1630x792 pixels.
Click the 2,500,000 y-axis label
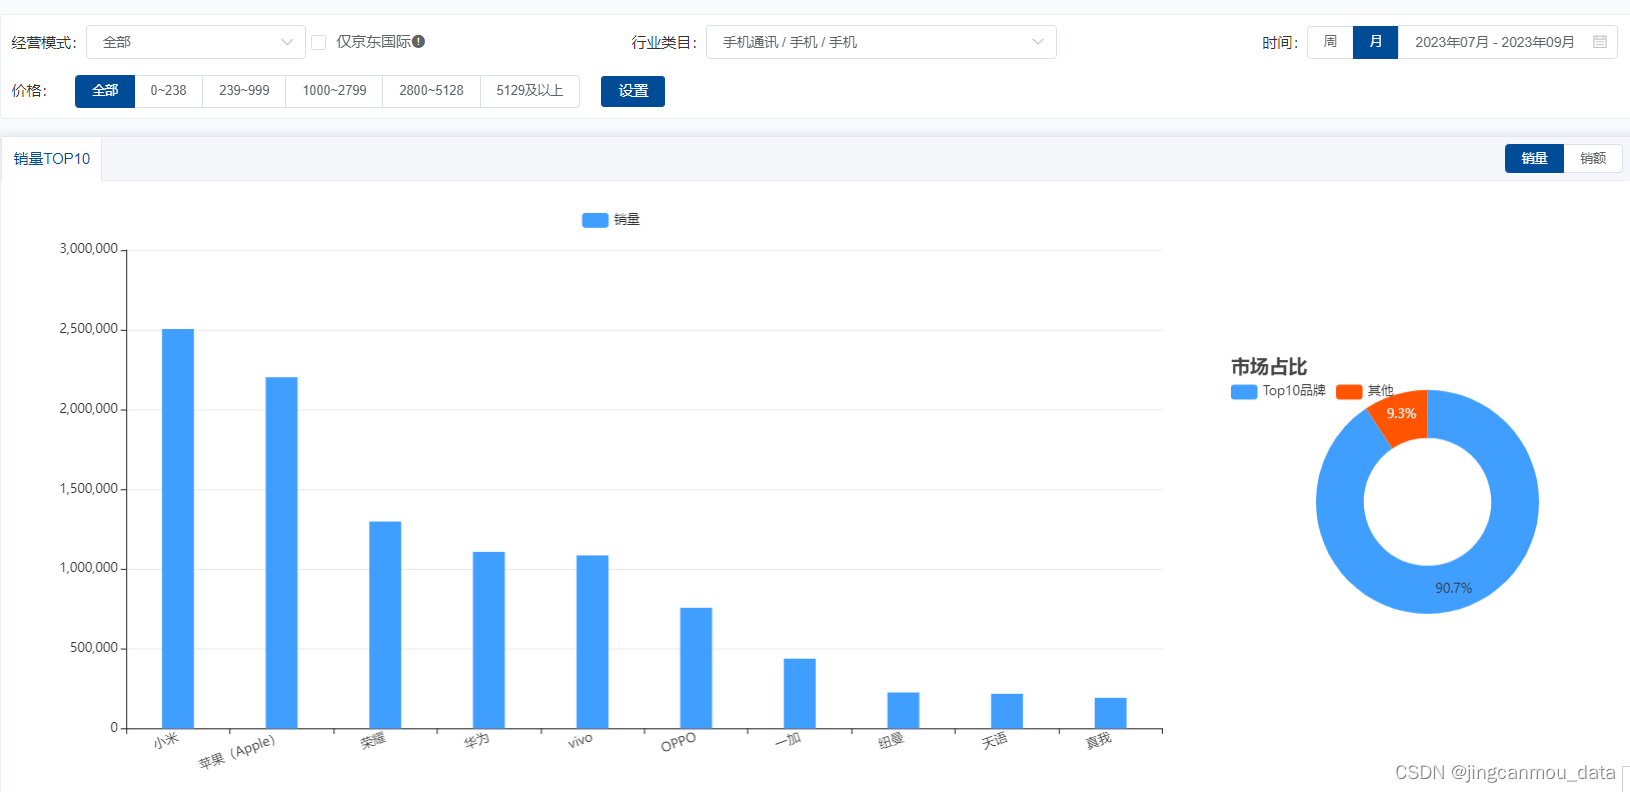point(89,329)
